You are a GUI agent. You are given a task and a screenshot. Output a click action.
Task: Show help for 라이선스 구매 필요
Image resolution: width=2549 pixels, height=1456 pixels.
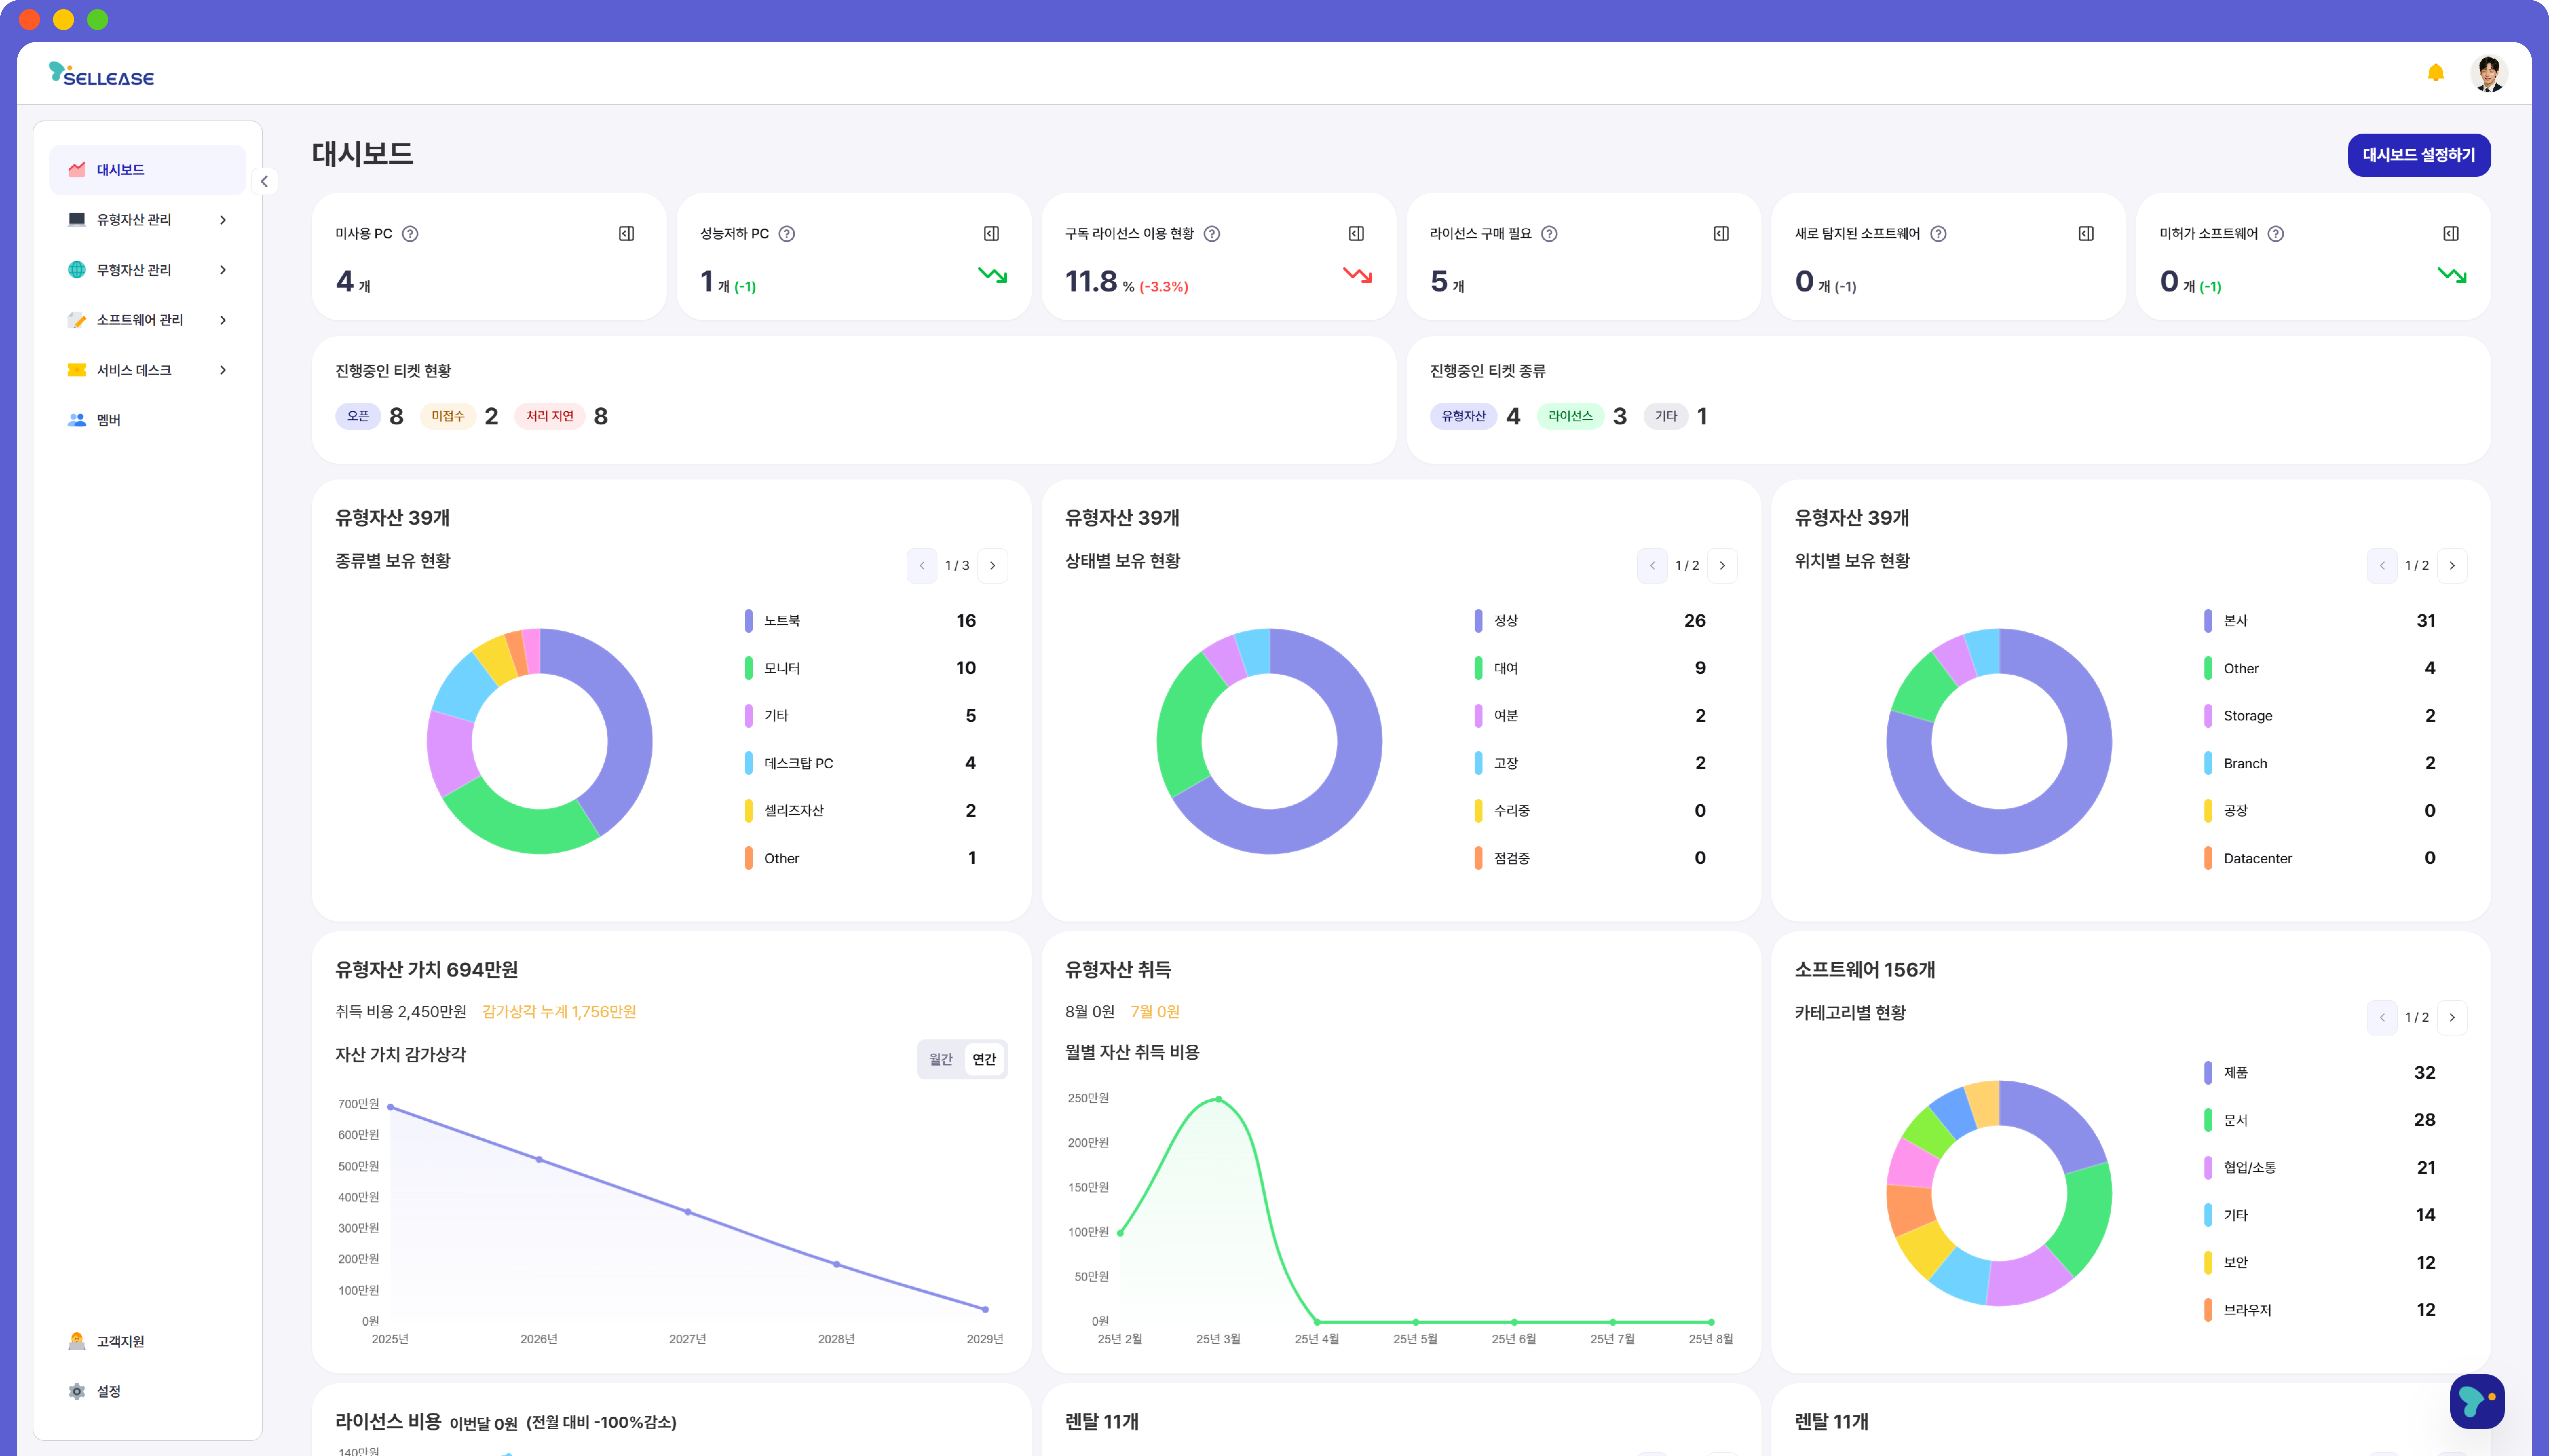click(x=1549, y=234)
